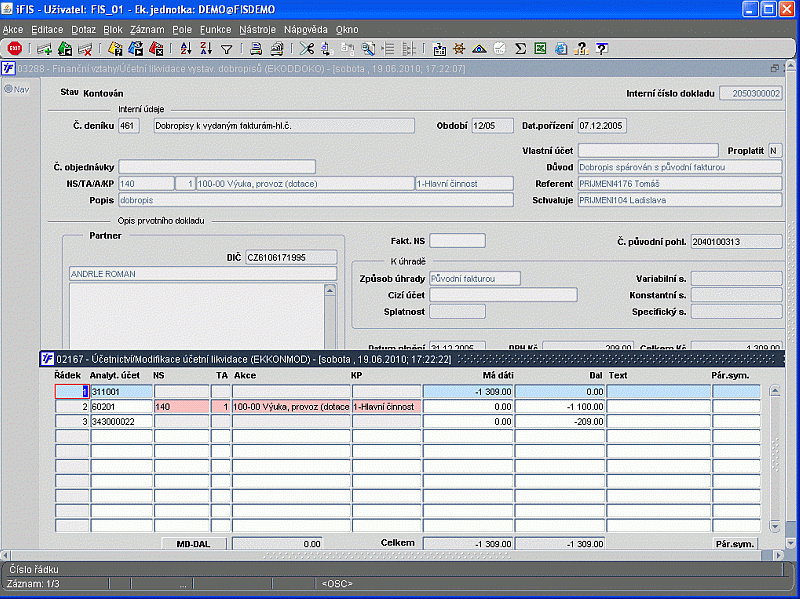Click the Analyt. účet cell 343000022
Screen dimensions: 800x599
(x=120, y=422)
